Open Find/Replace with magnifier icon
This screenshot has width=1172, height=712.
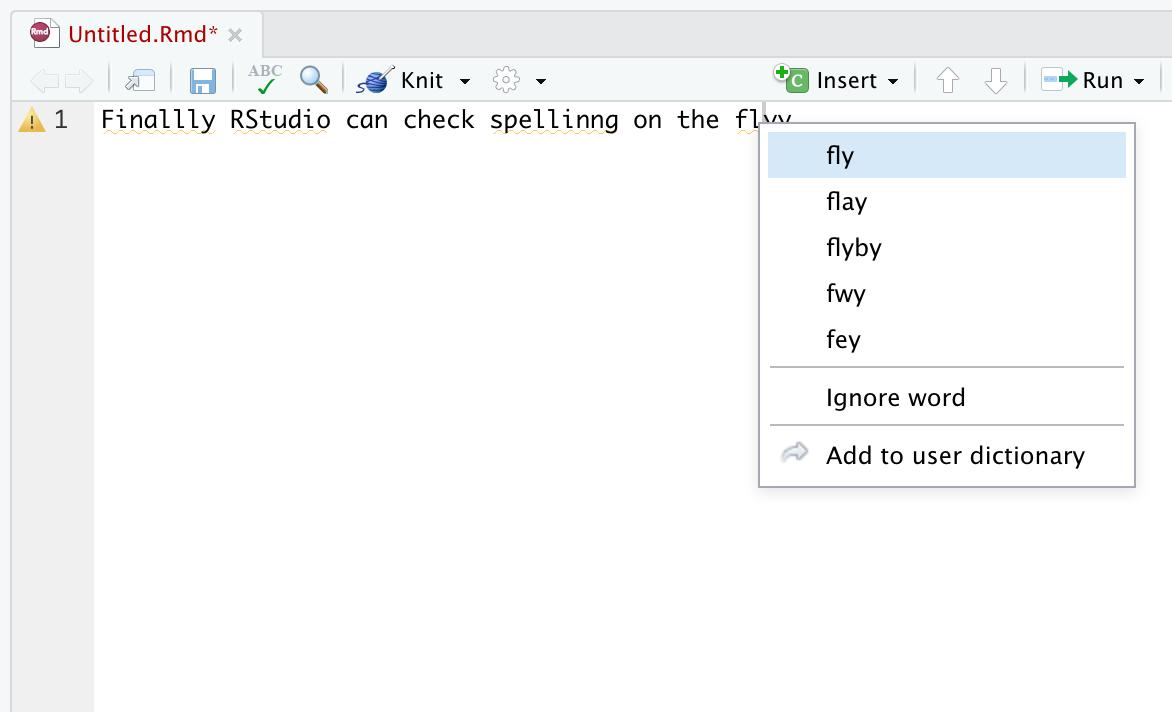(x=313, y=79)
